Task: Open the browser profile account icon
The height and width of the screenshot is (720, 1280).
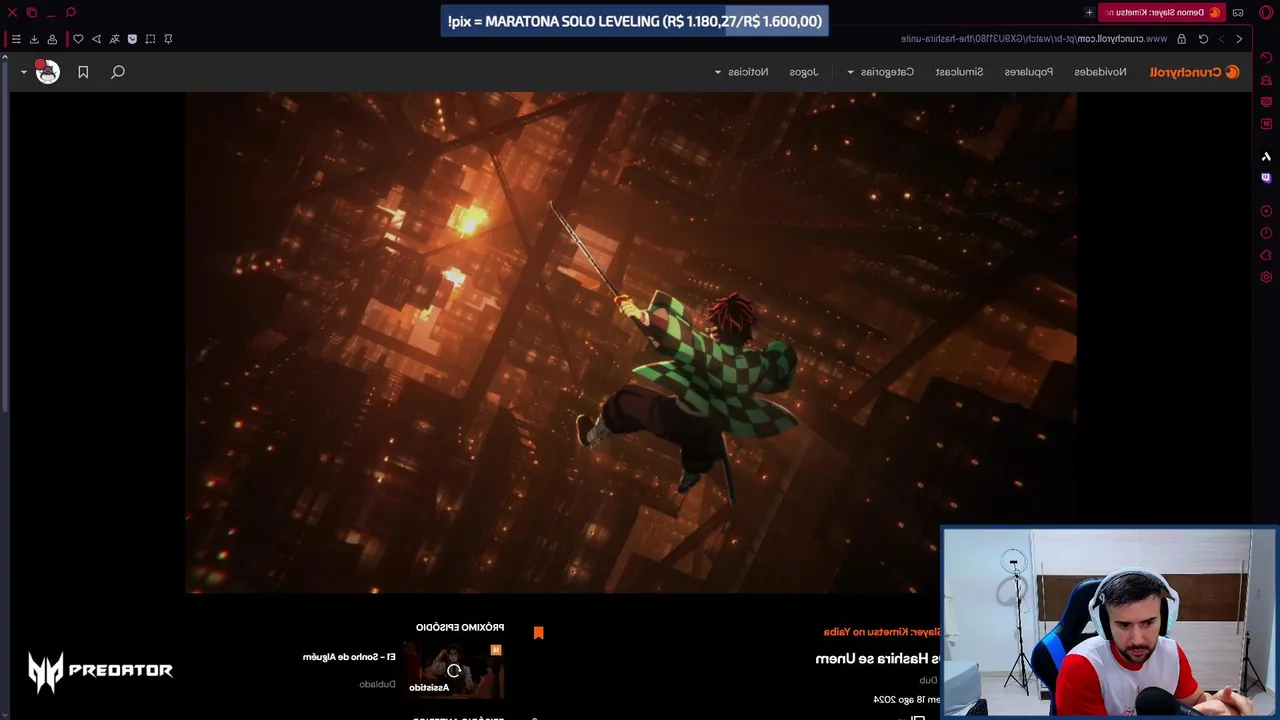Action: tap(52, 39)
